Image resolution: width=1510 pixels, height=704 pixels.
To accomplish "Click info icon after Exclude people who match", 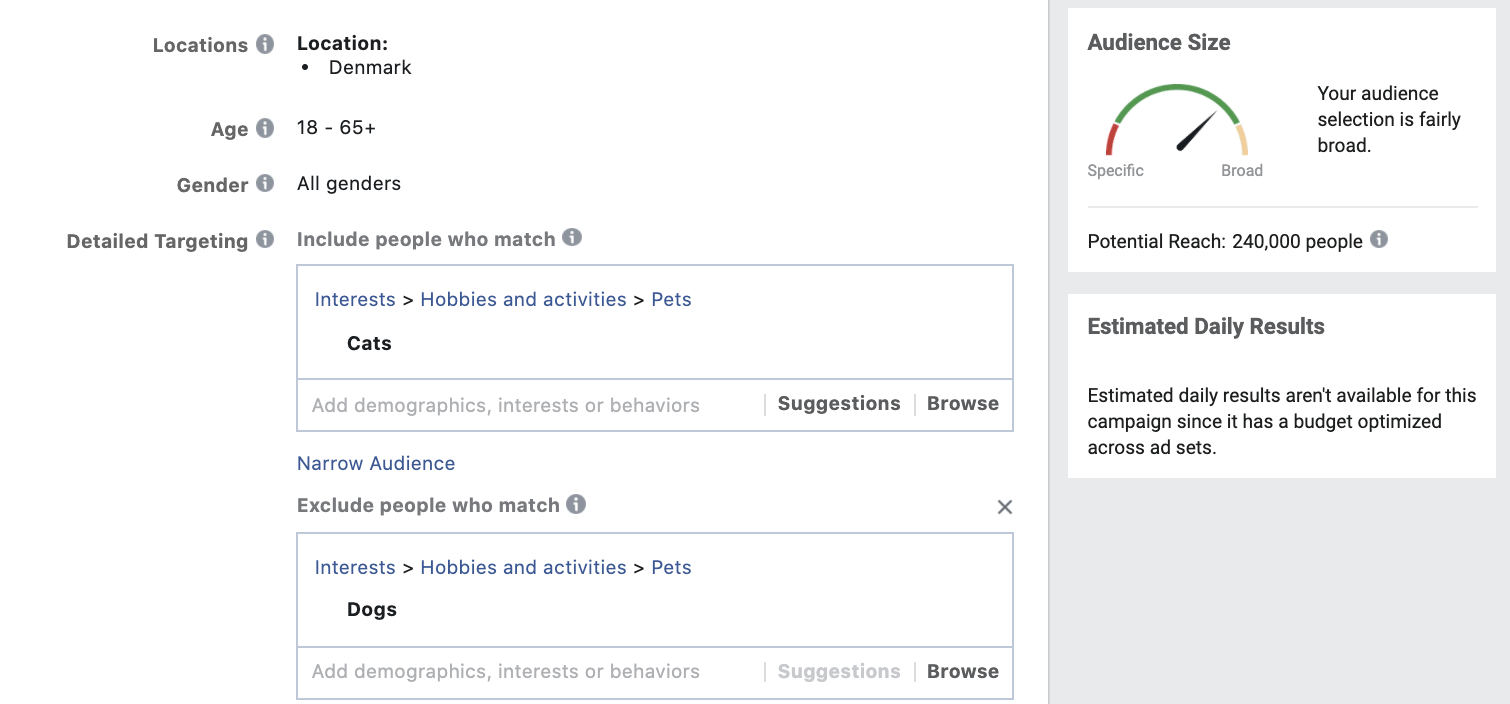I will pos(576,504).
